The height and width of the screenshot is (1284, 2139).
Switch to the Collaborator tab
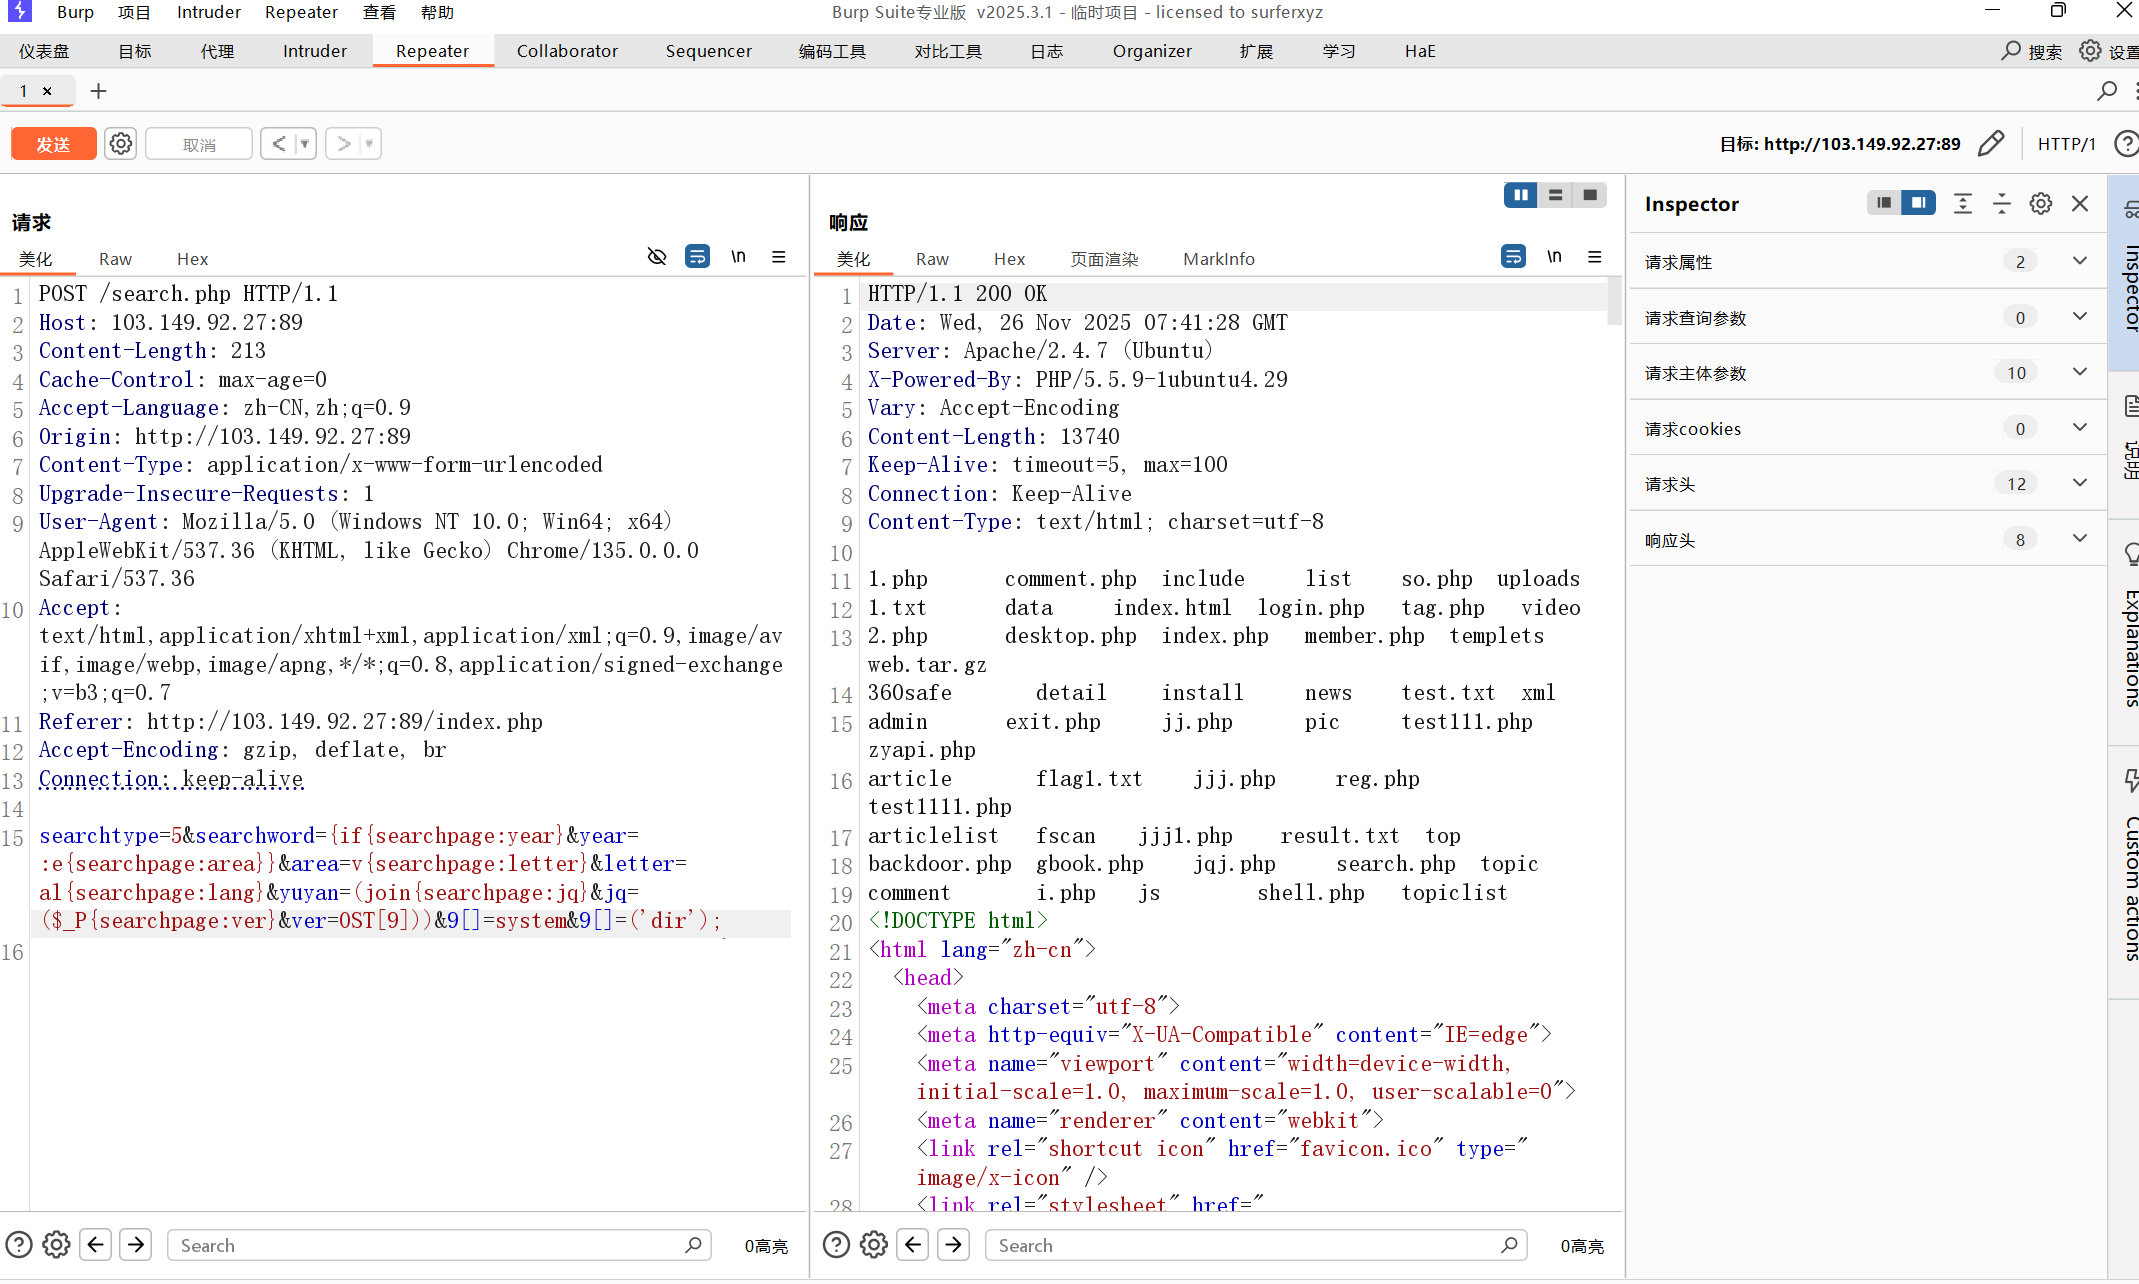point(567,51)
